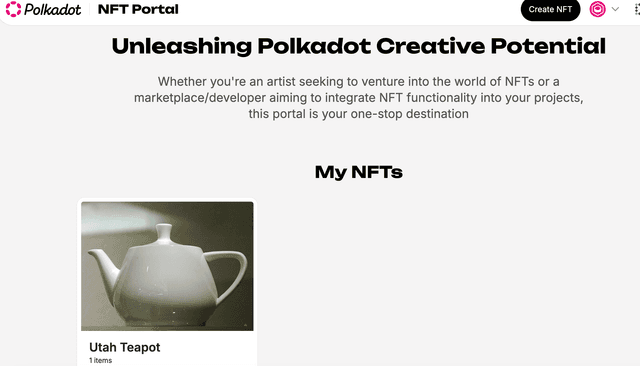Screen dimensions: 640x366
Task: Click the teapot's handle in the image
Action: pos(229,273)
